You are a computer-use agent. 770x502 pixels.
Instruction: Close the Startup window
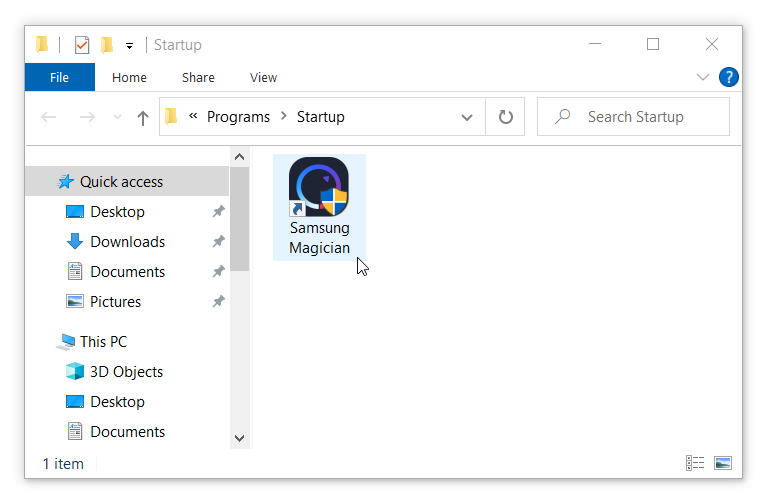[x=712, y=44]
